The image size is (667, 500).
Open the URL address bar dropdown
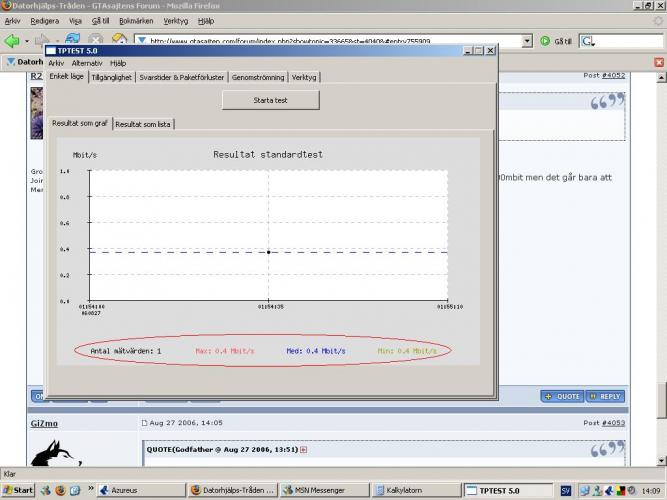528,41
